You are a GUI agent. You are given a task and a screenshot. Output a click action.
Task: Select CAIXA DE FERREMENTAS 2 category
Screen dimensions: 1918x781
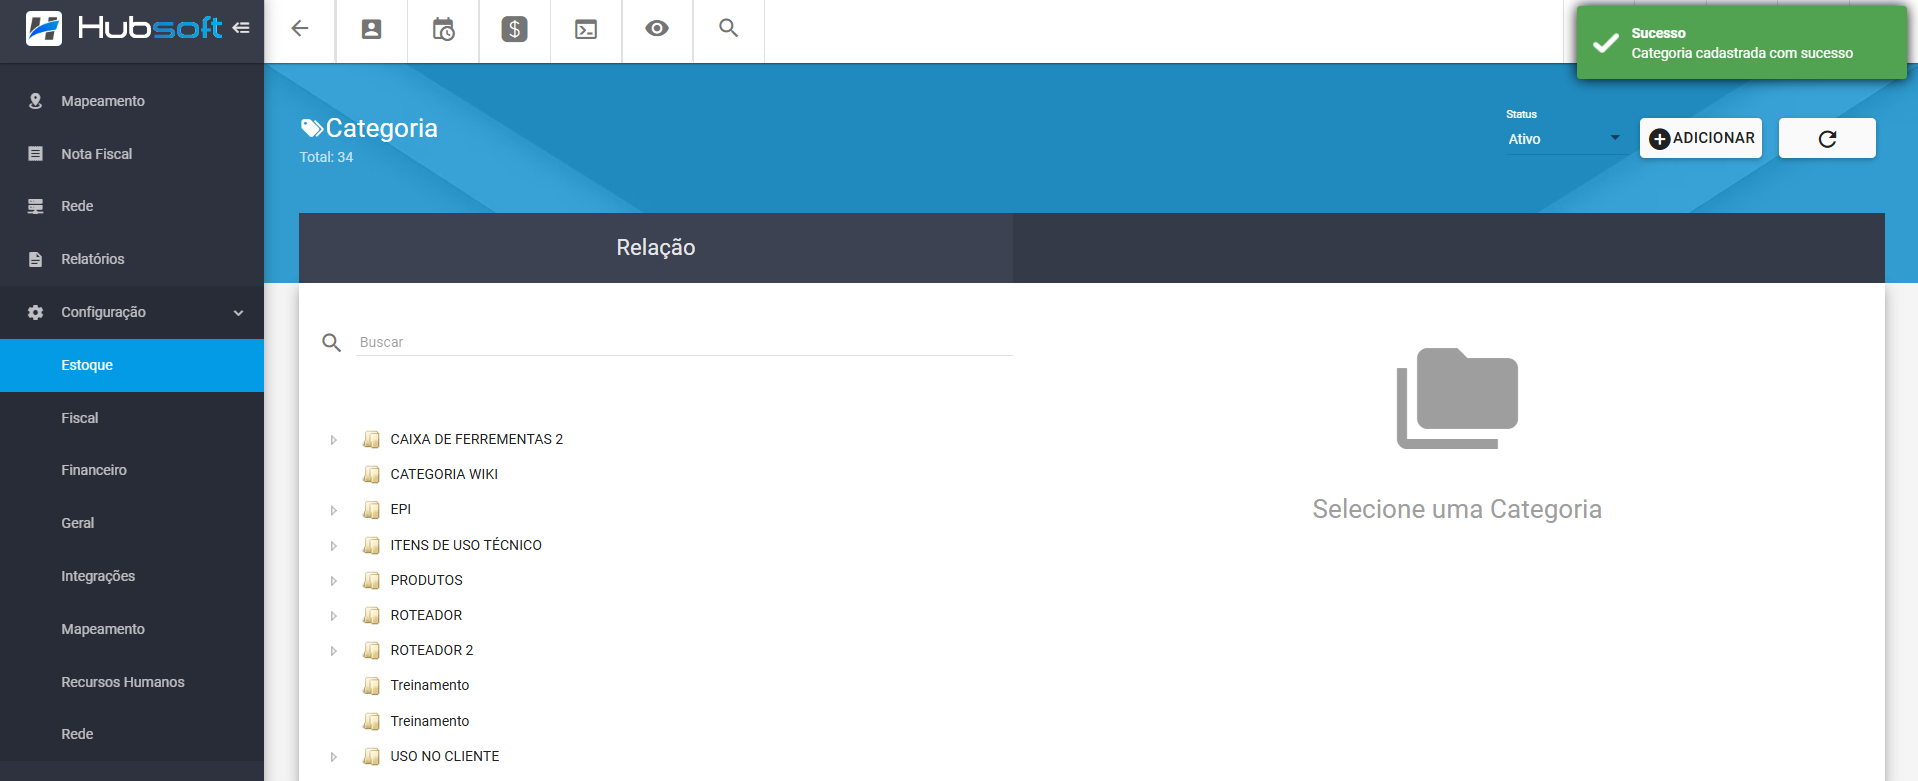tap(477, 439)
